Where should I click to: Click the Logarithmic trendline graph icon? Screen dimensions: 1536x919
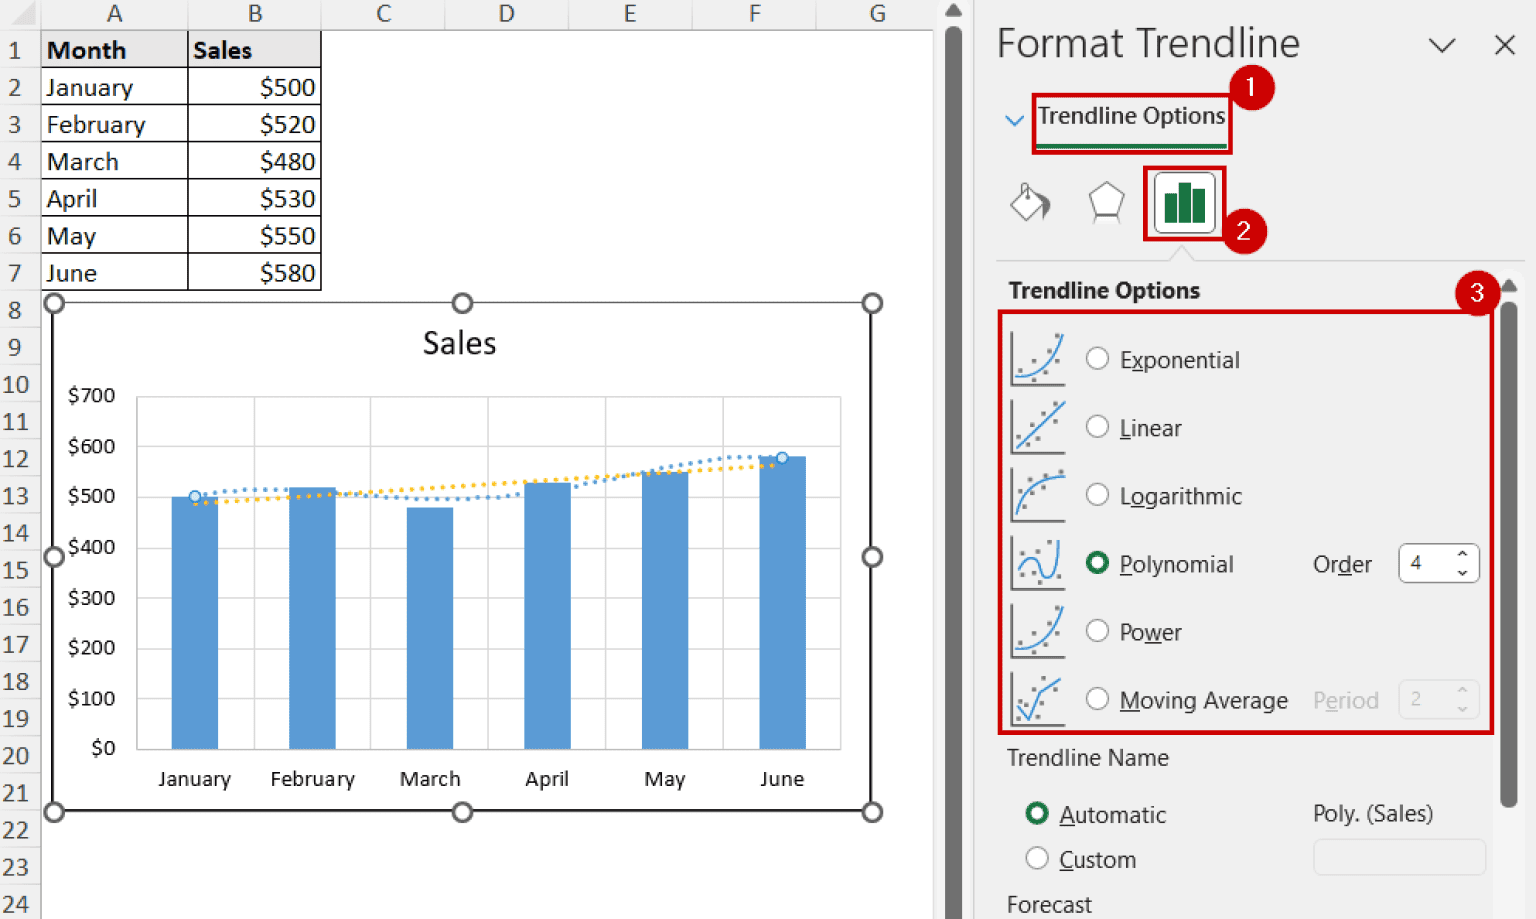1037,495
